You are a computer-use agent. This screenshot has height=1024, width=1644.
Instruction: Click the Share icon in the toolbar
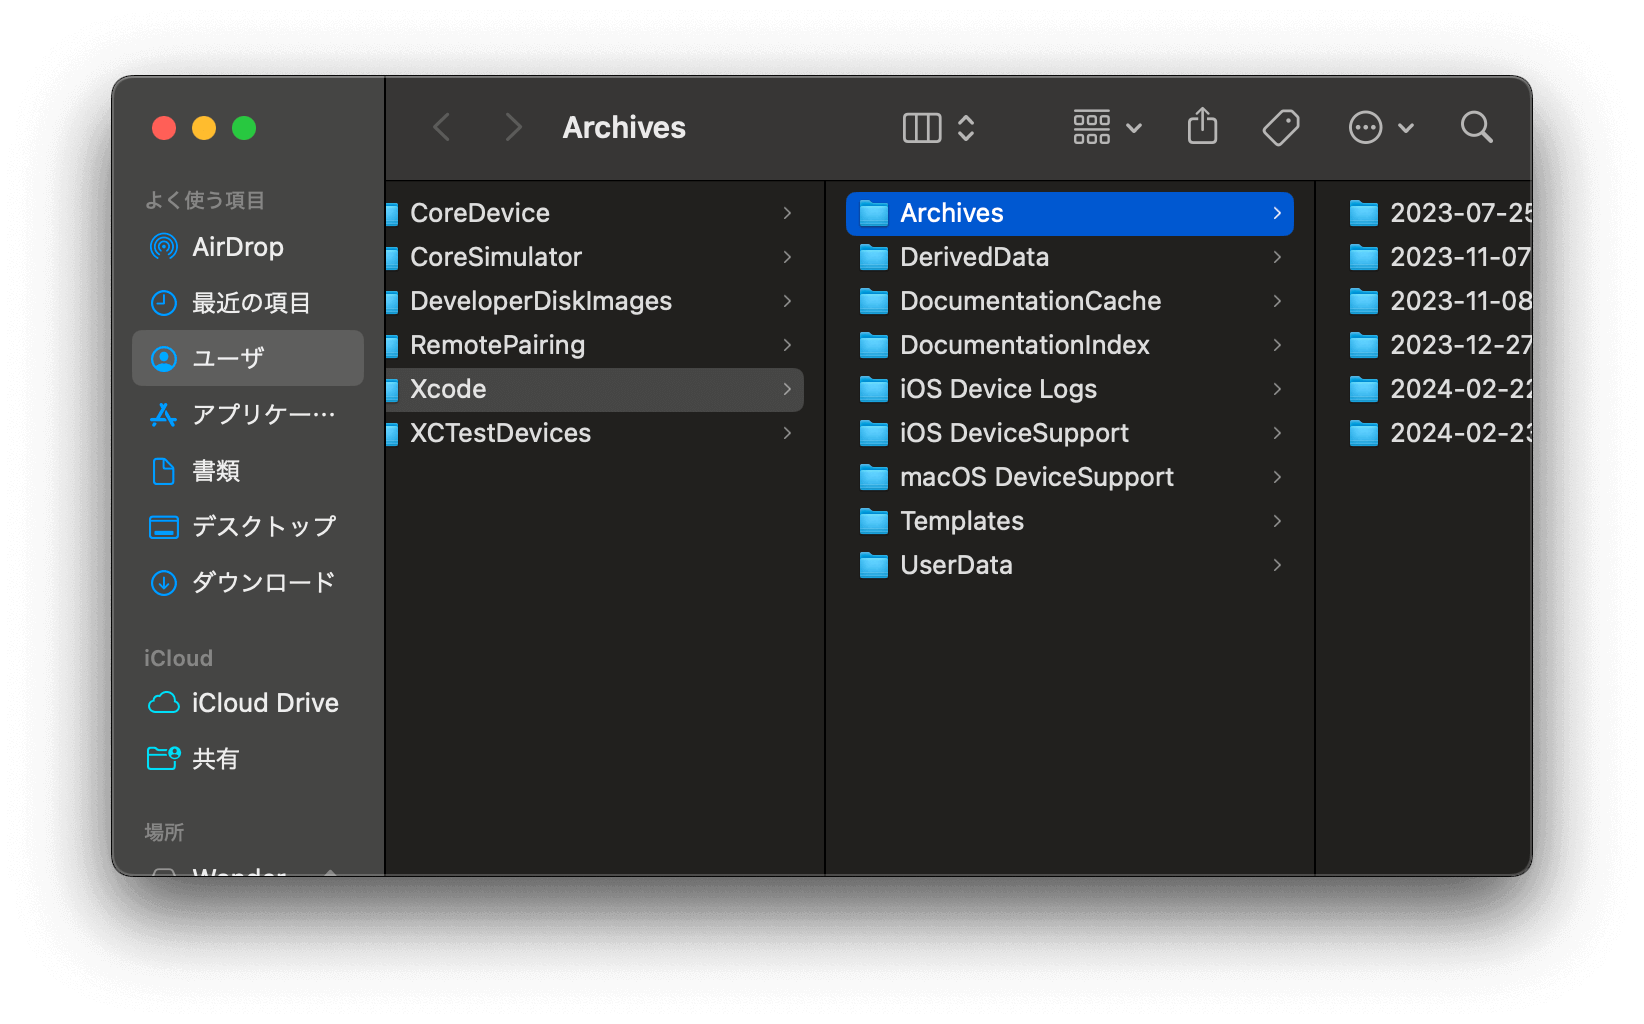tap(1202, 127)
